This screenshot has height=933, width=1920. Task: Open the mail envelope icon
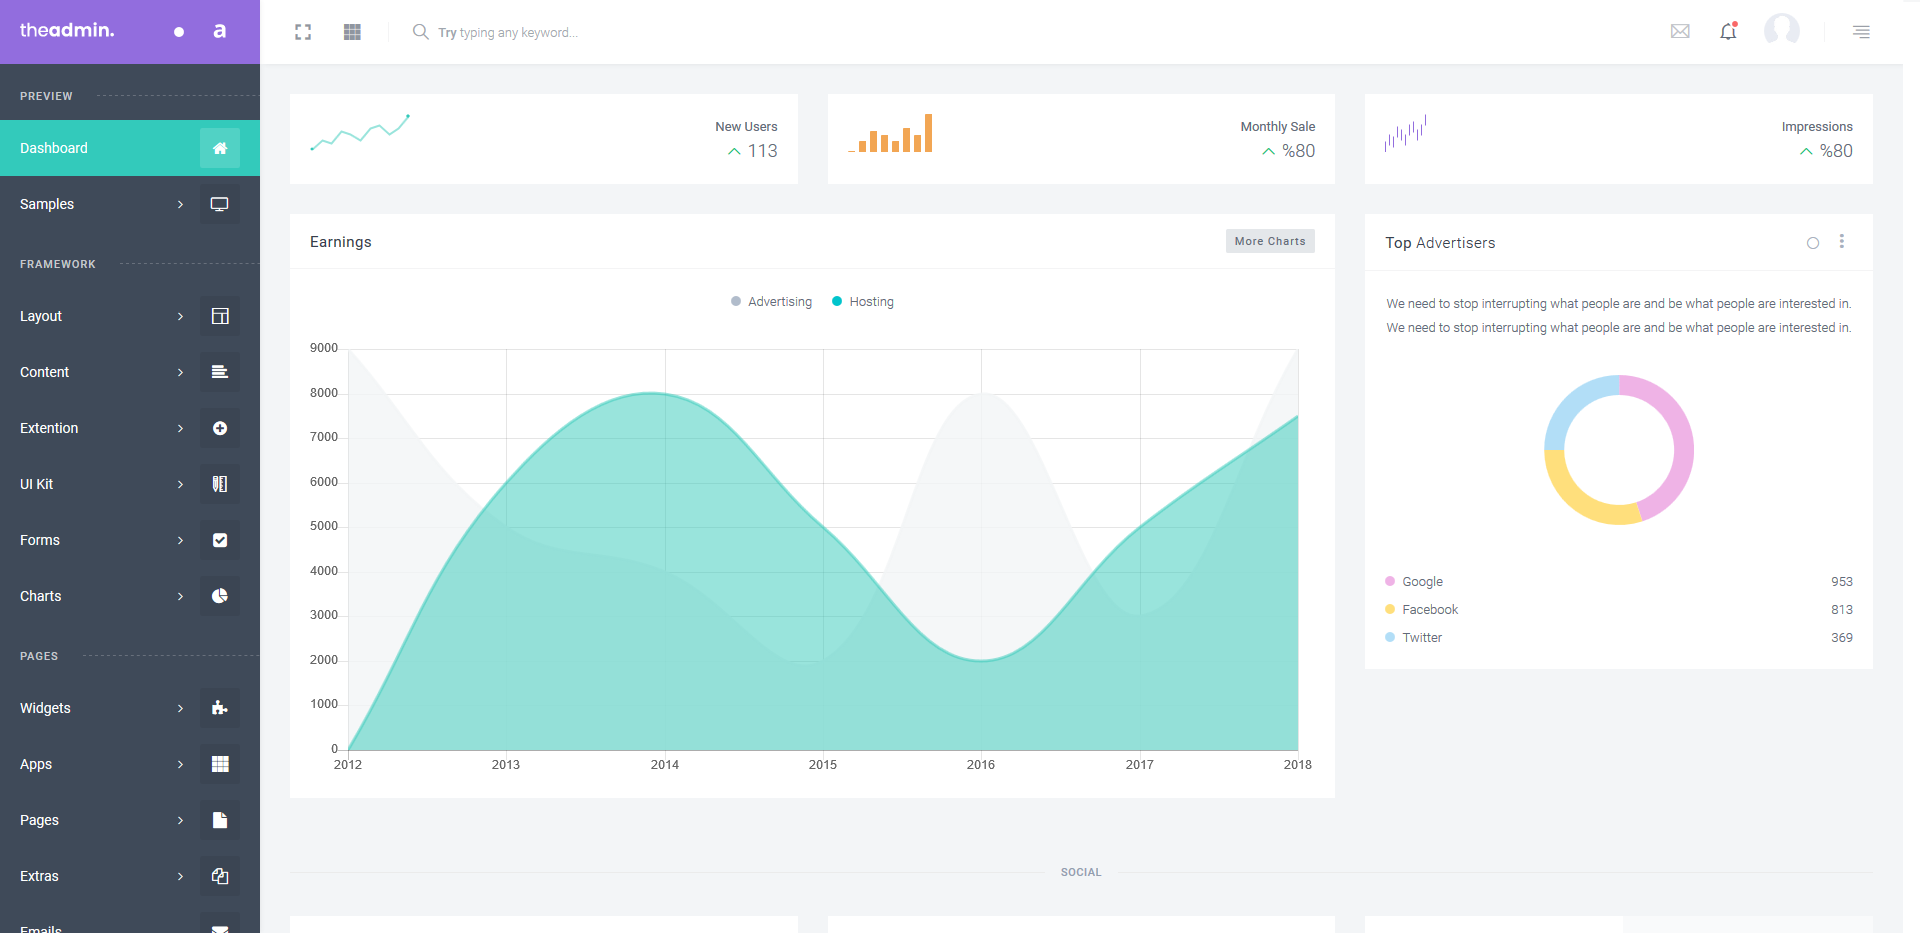[1680, 32]
